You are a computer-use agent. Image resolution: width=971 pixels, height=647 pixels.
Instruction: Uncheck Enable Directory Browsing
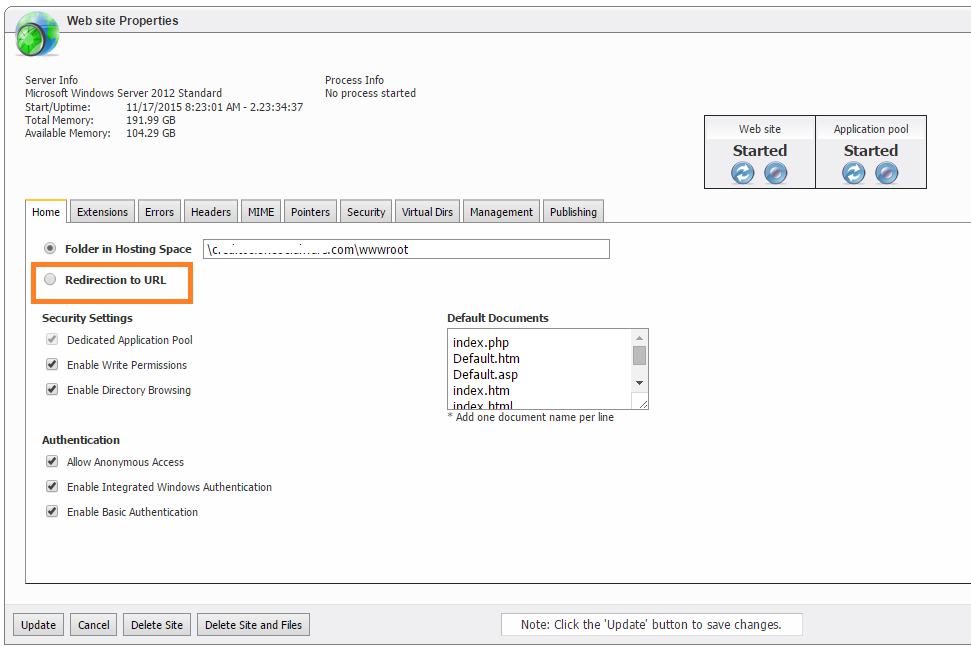52,390
